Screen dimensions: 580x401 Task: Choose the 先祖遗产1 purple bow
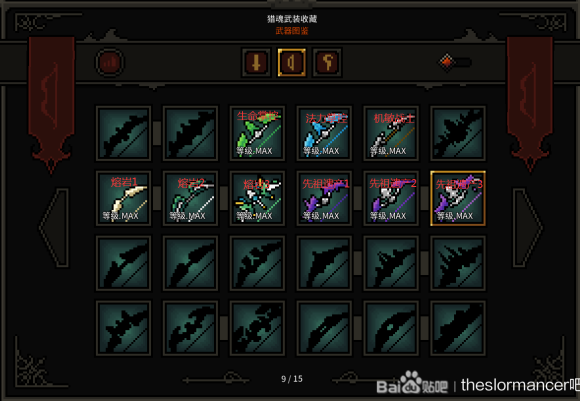click(324, 198)
